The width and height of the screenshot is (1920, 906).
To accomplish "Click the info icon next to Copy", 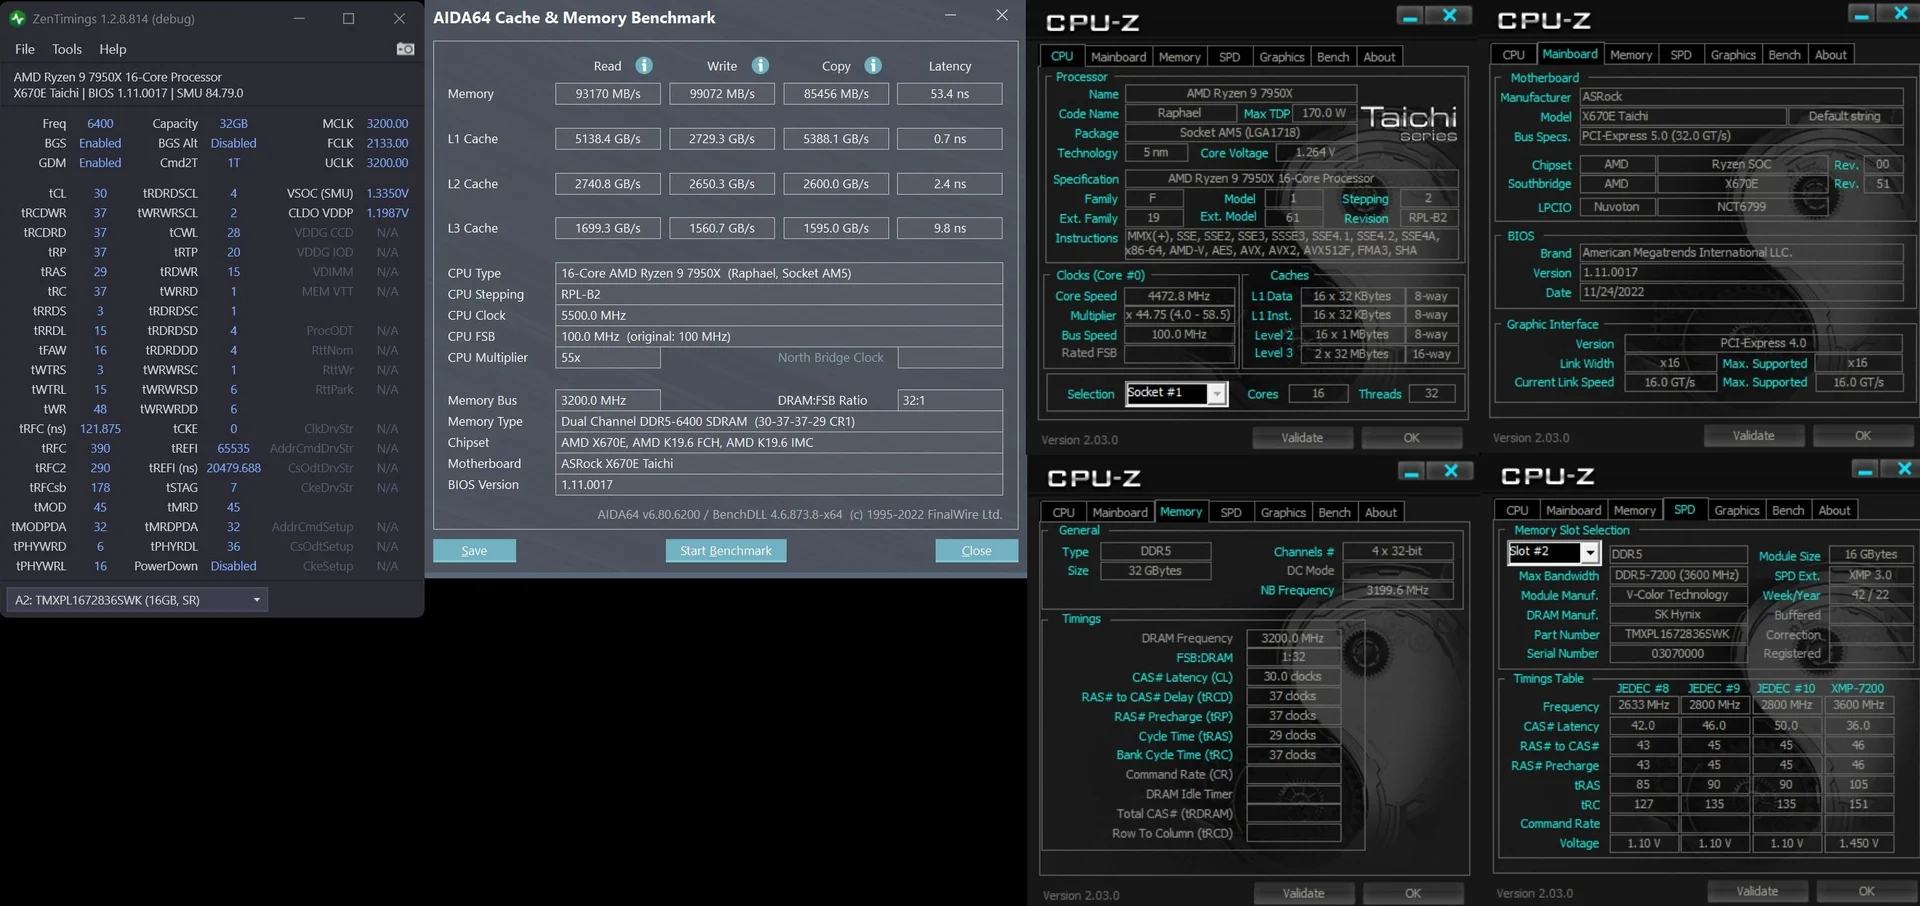I will 873,65.
